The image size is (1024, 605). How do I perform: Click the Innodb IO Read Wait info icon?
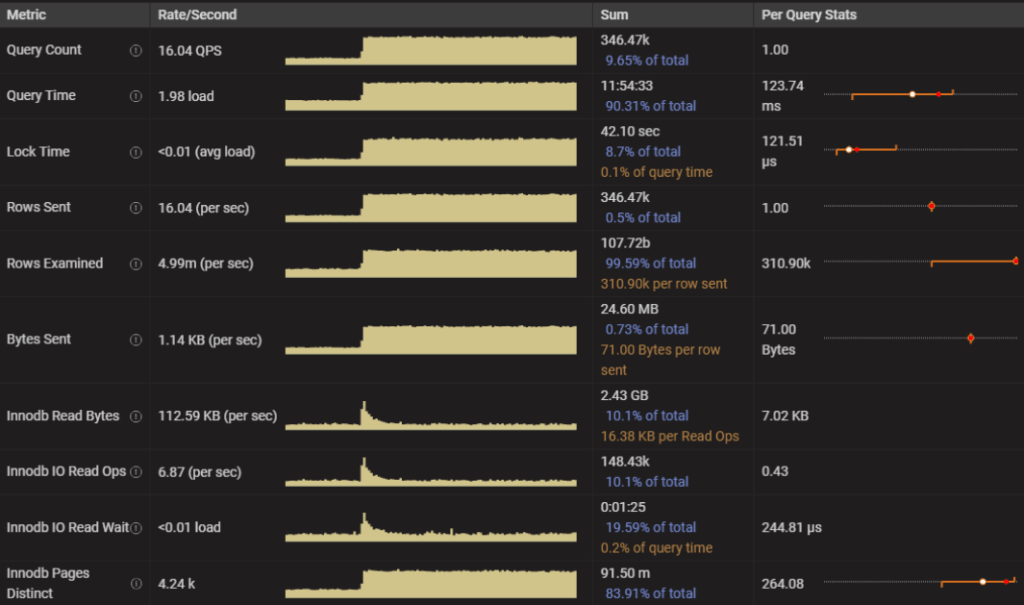(x=136, y=527)
